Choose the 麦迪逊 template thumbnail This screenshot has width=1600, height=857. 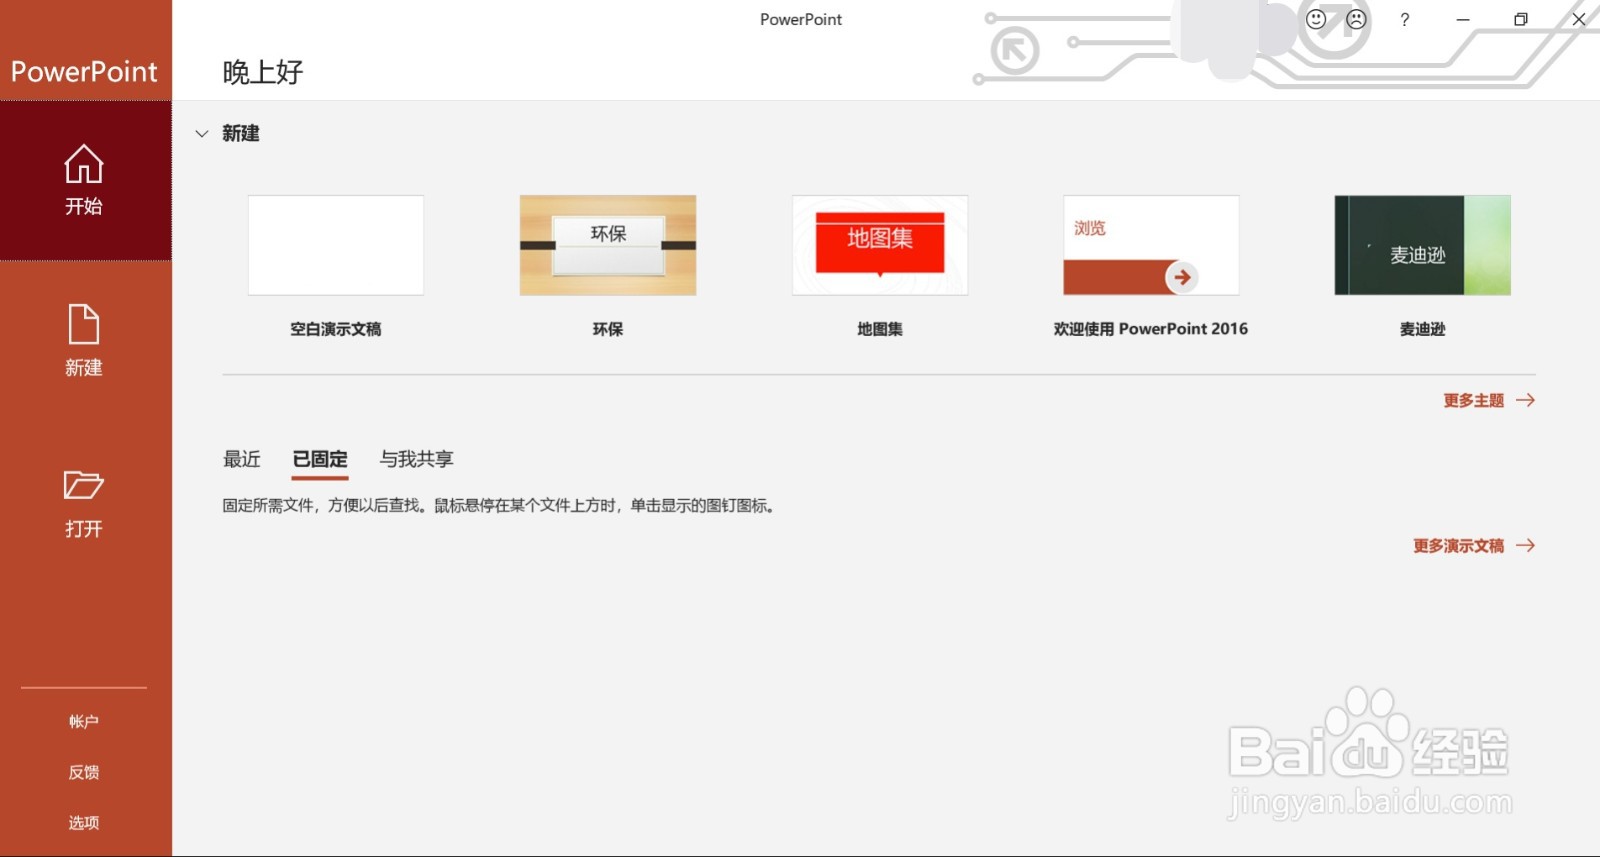(x=1423, y=245)
